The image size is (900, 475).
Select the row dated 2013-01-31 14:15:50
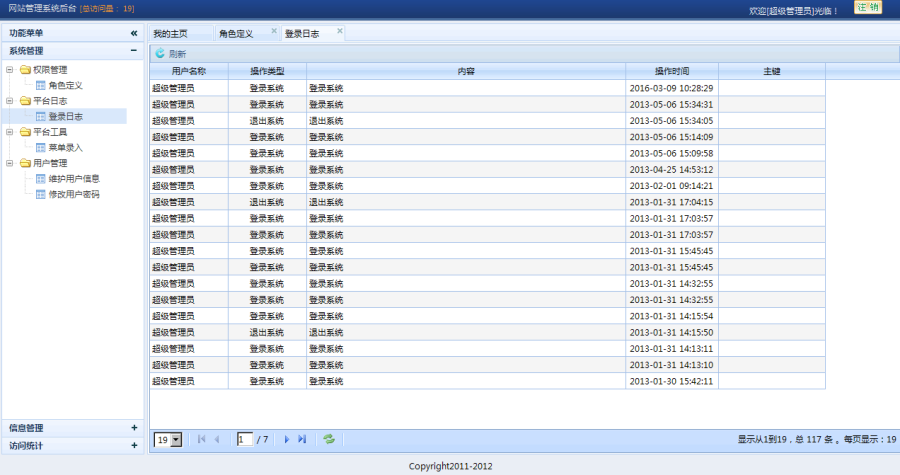(487, 332)
